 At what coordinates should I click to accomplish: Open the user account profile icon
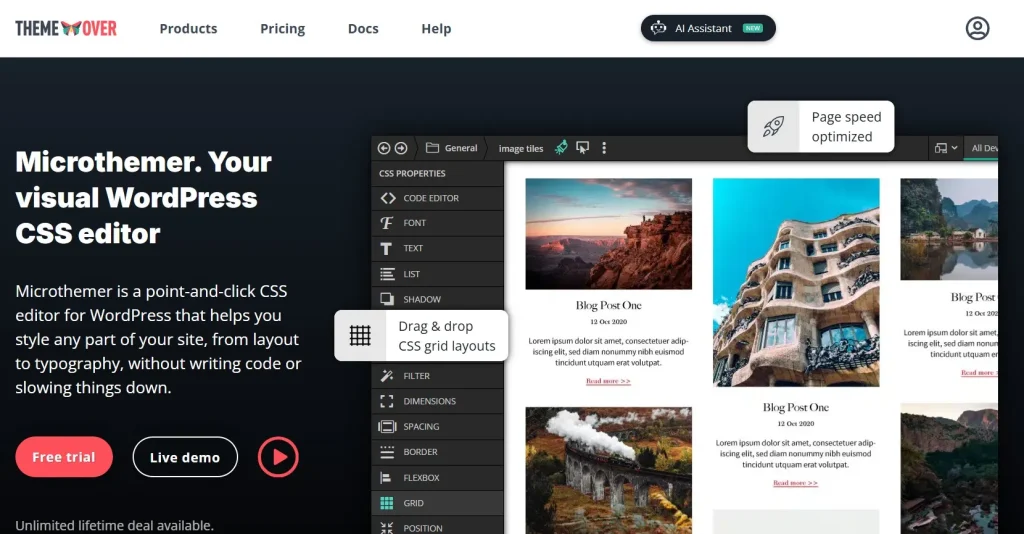coord(977,28)
